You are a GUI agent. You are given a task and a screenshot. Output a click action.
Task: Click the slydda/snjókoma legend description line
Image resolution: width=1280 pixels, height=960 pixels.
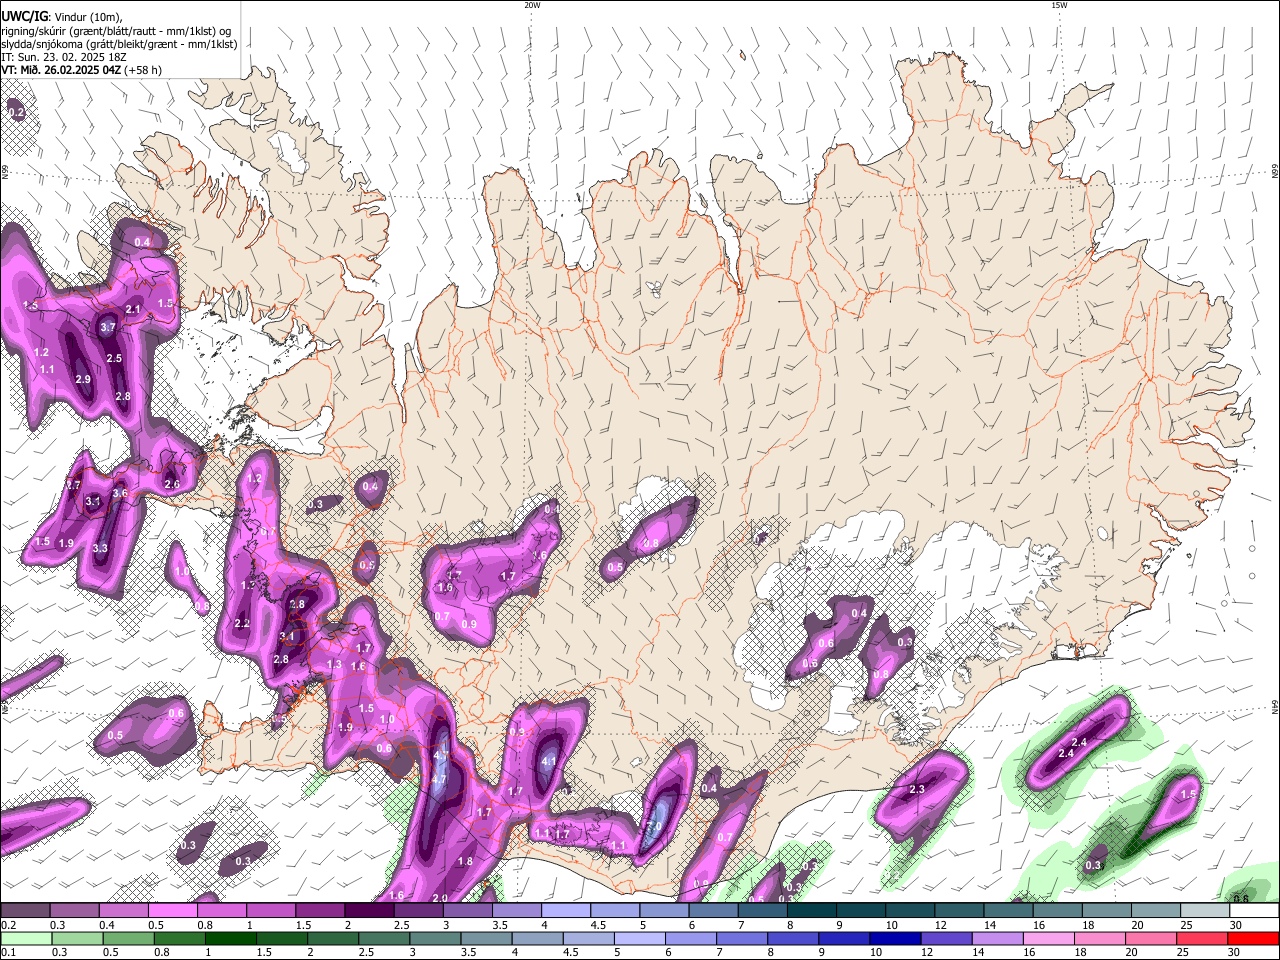(x=119, y=44)
